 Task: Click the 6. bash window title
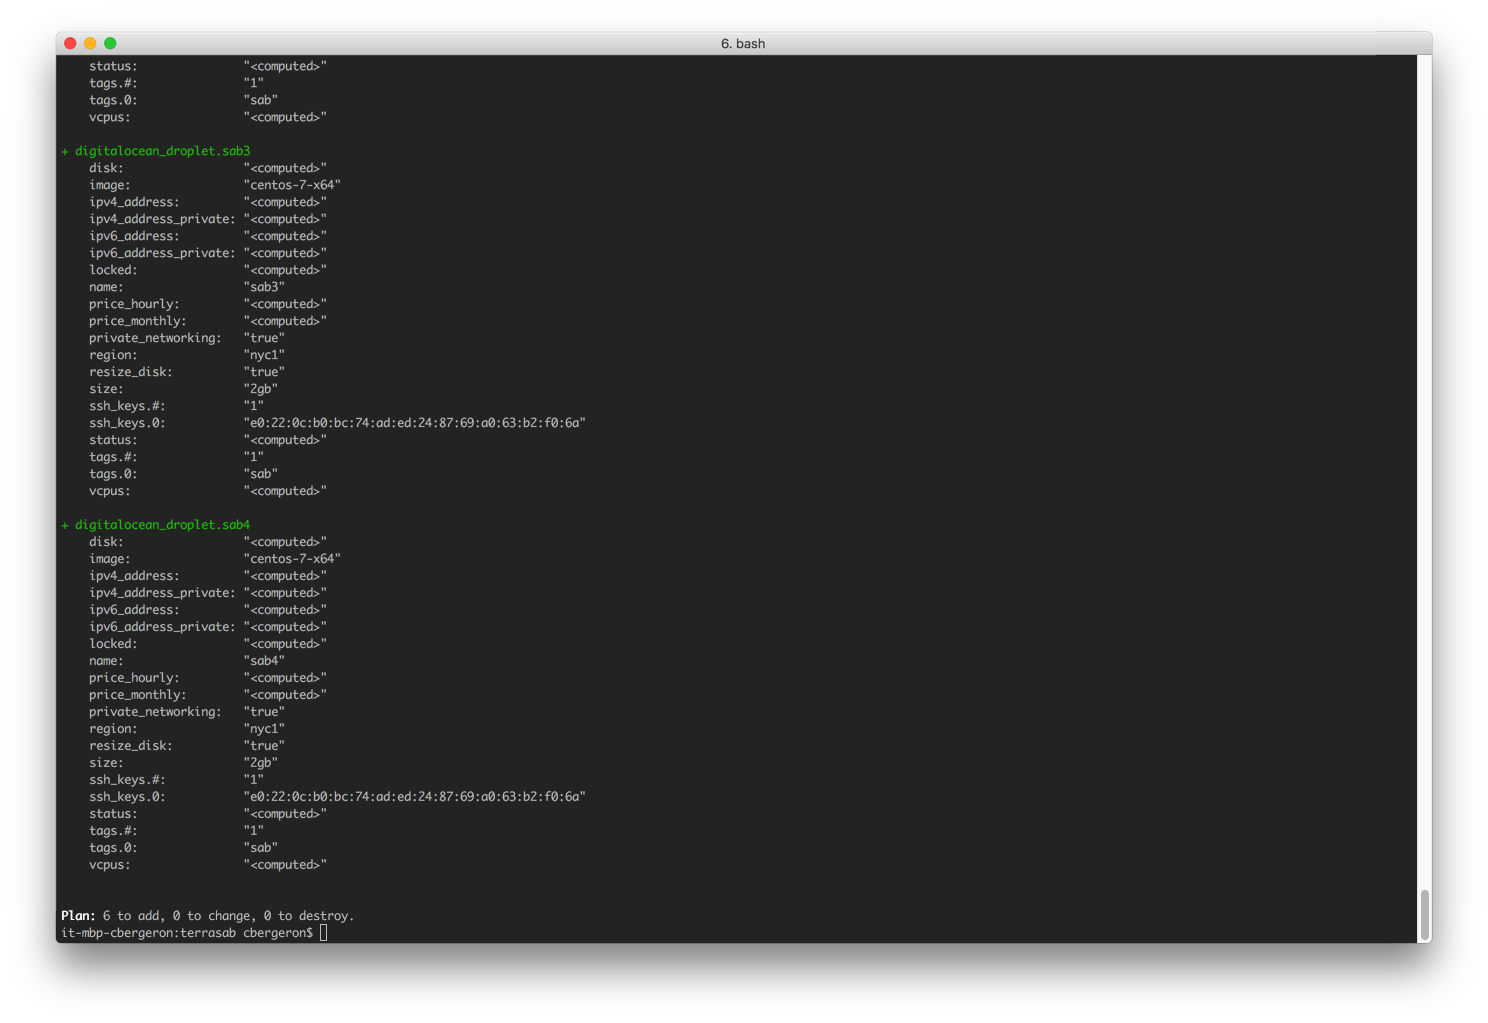click(744, 43)
